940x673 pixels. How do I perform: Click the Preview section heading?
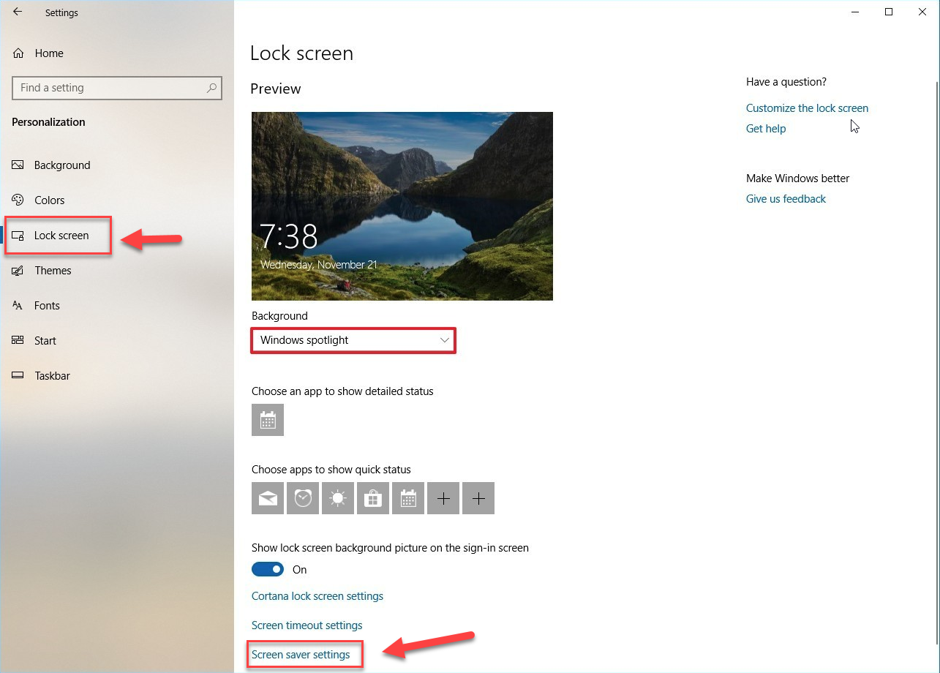click(275, 89)
